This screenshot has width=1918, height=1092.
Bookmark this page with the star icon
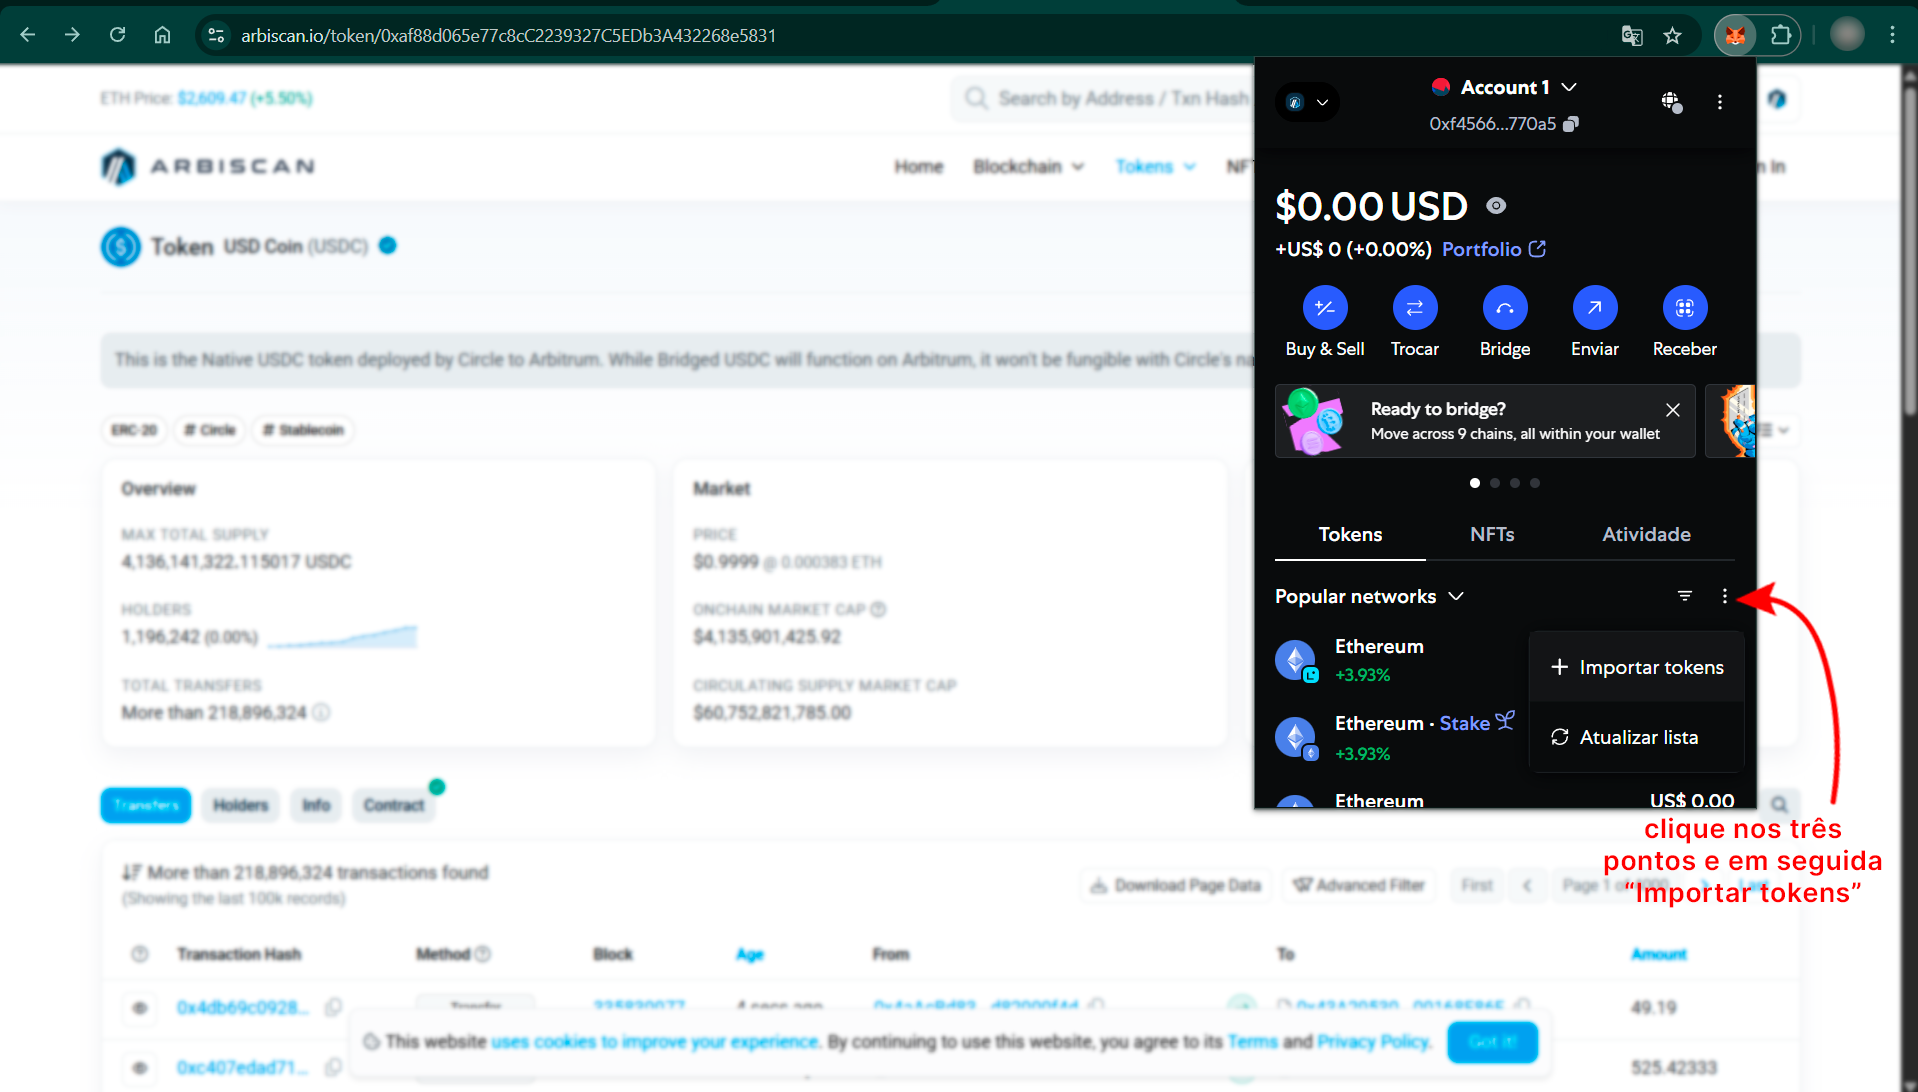1672,35
